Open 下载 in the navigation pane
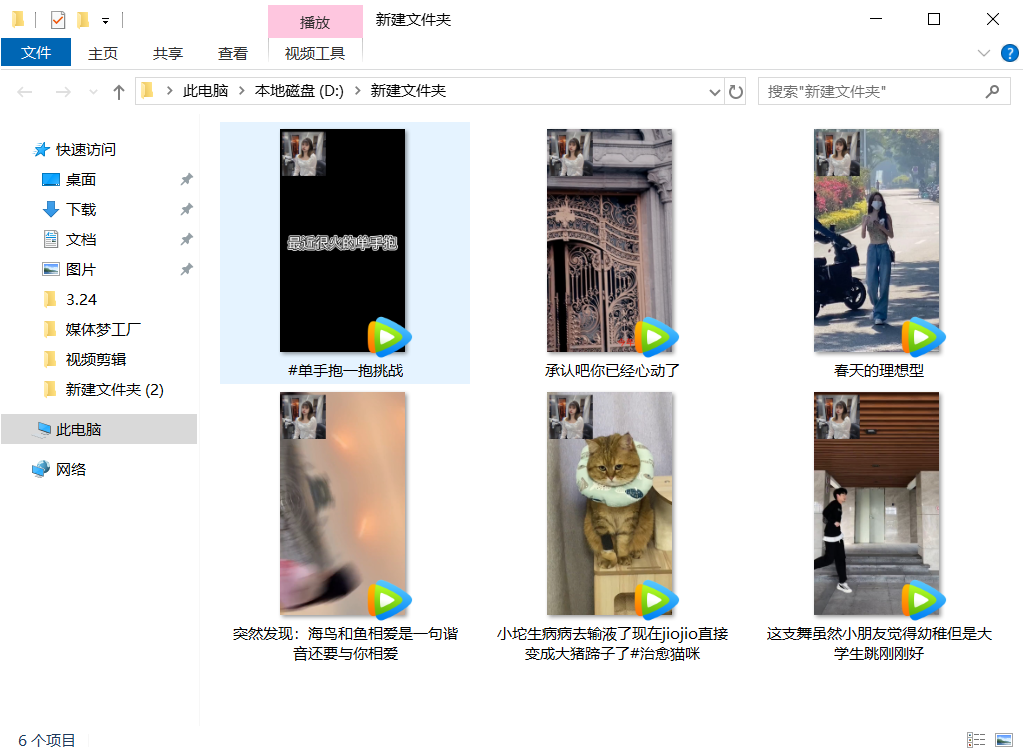Image resolution: width=1024 pixels, height=756 pixels. [81, 210]
